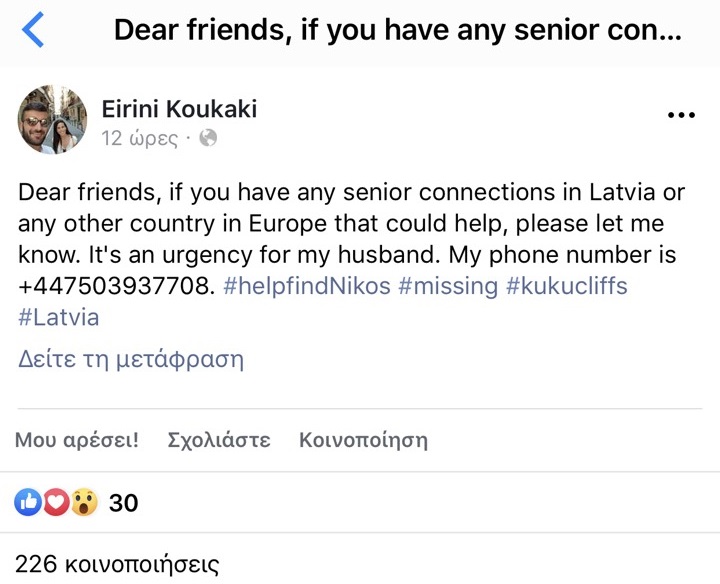720x584 pixels.
Task: Tap the wow face reaction icon
Action: pos(84,502)
